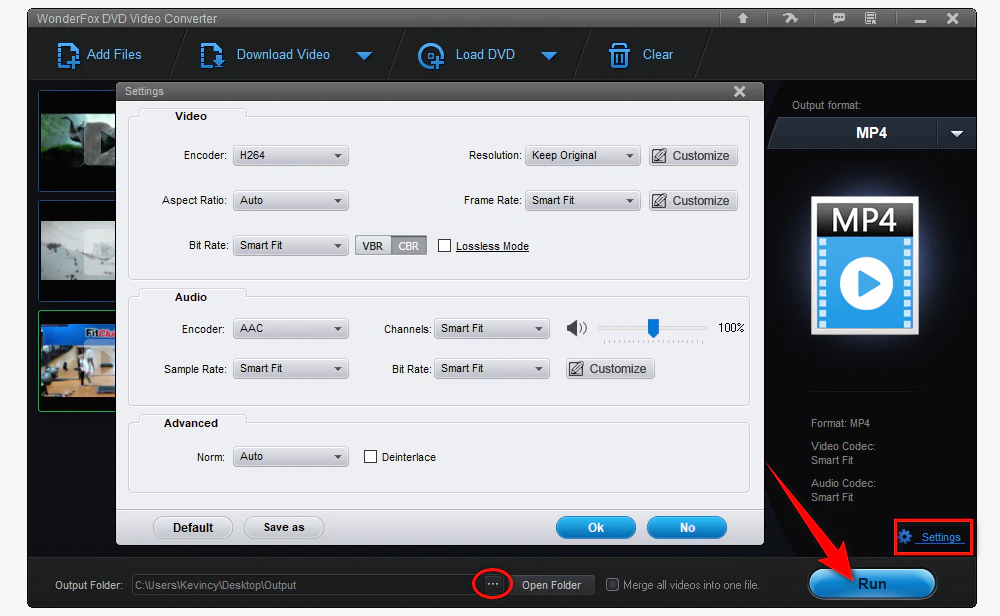The height and width of the screenshot is (616, 1000).
Task: Click the register list icon in title bar
Action: point(871,18)
